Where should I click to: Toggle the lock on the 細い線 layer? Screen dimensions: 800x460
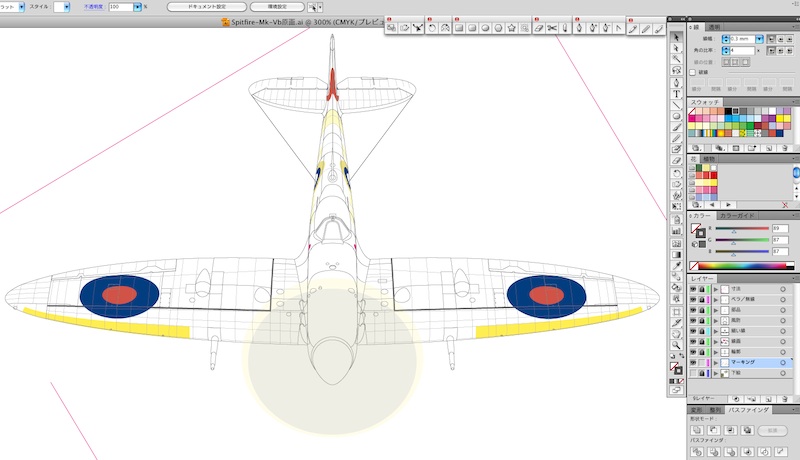[702, 331]
